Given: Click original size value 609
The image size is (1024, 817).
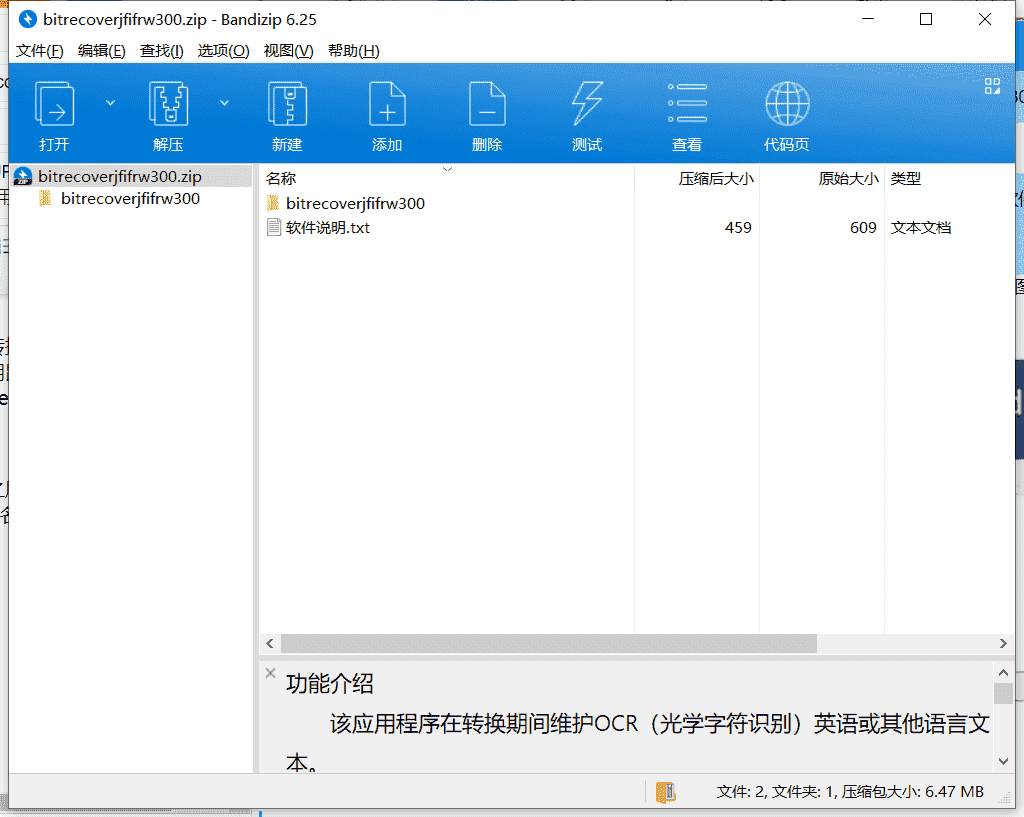Looking at the screenshot, I should (863, 227).
